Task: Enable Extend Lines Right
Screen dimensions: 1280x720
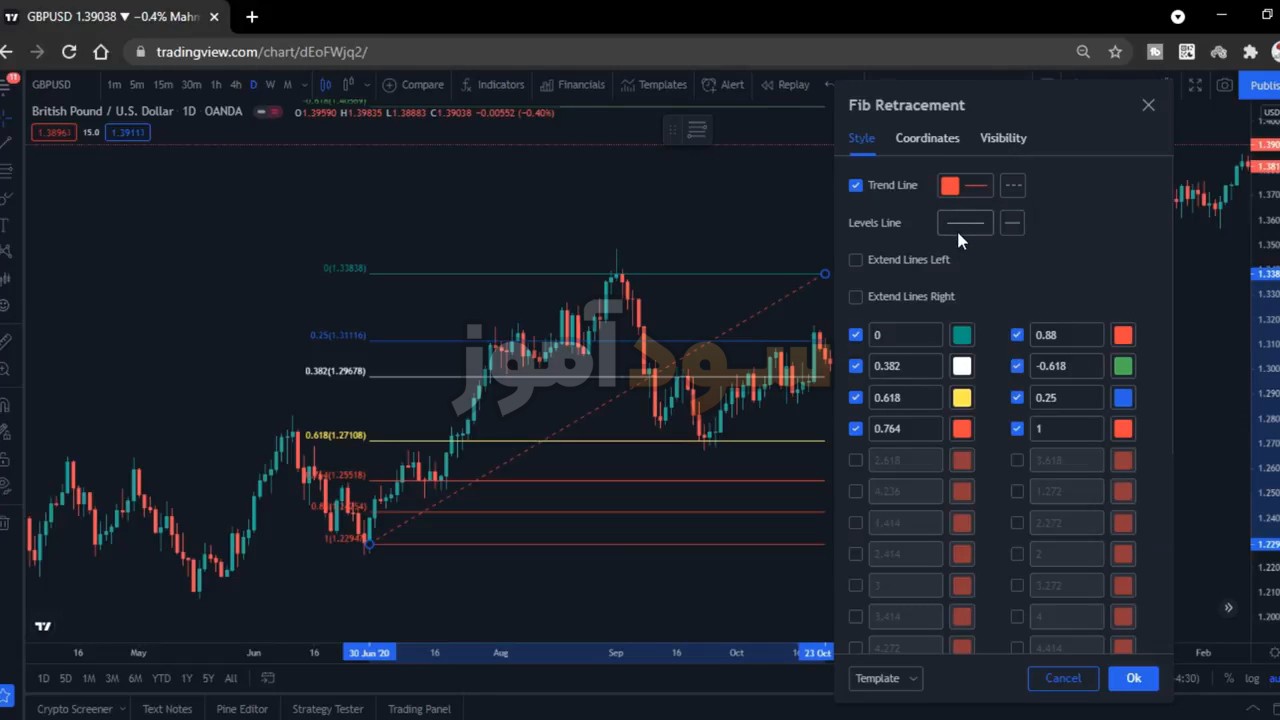Action: tap(855, 297)
